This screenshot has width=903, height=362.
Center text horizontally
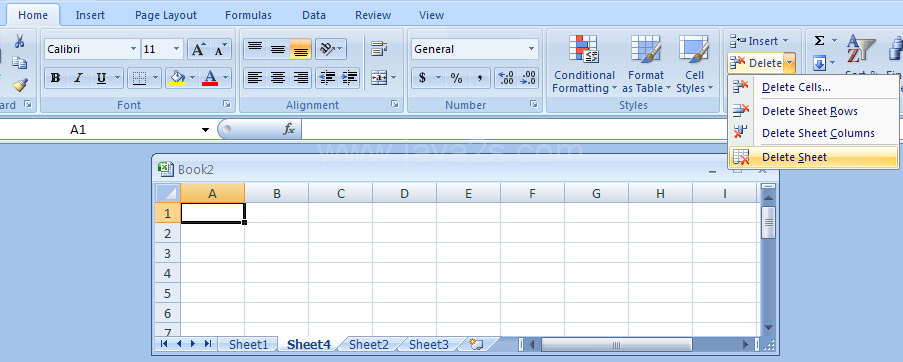point(278,78)
